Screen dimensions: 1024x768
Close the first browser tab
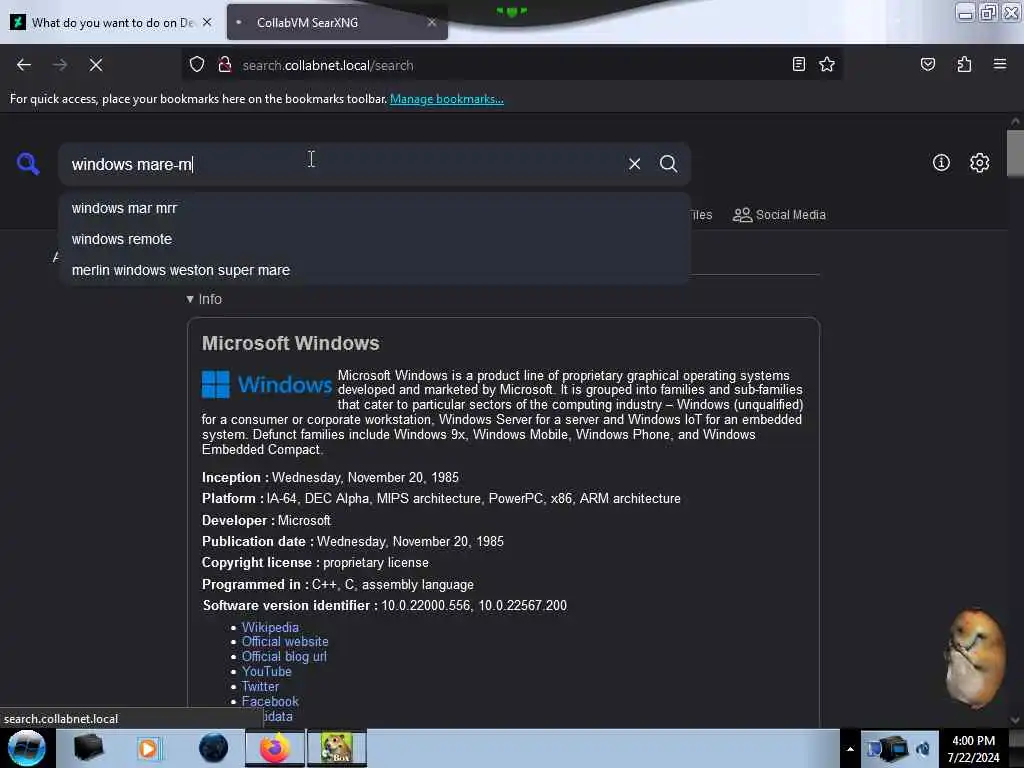pos(207,22)
